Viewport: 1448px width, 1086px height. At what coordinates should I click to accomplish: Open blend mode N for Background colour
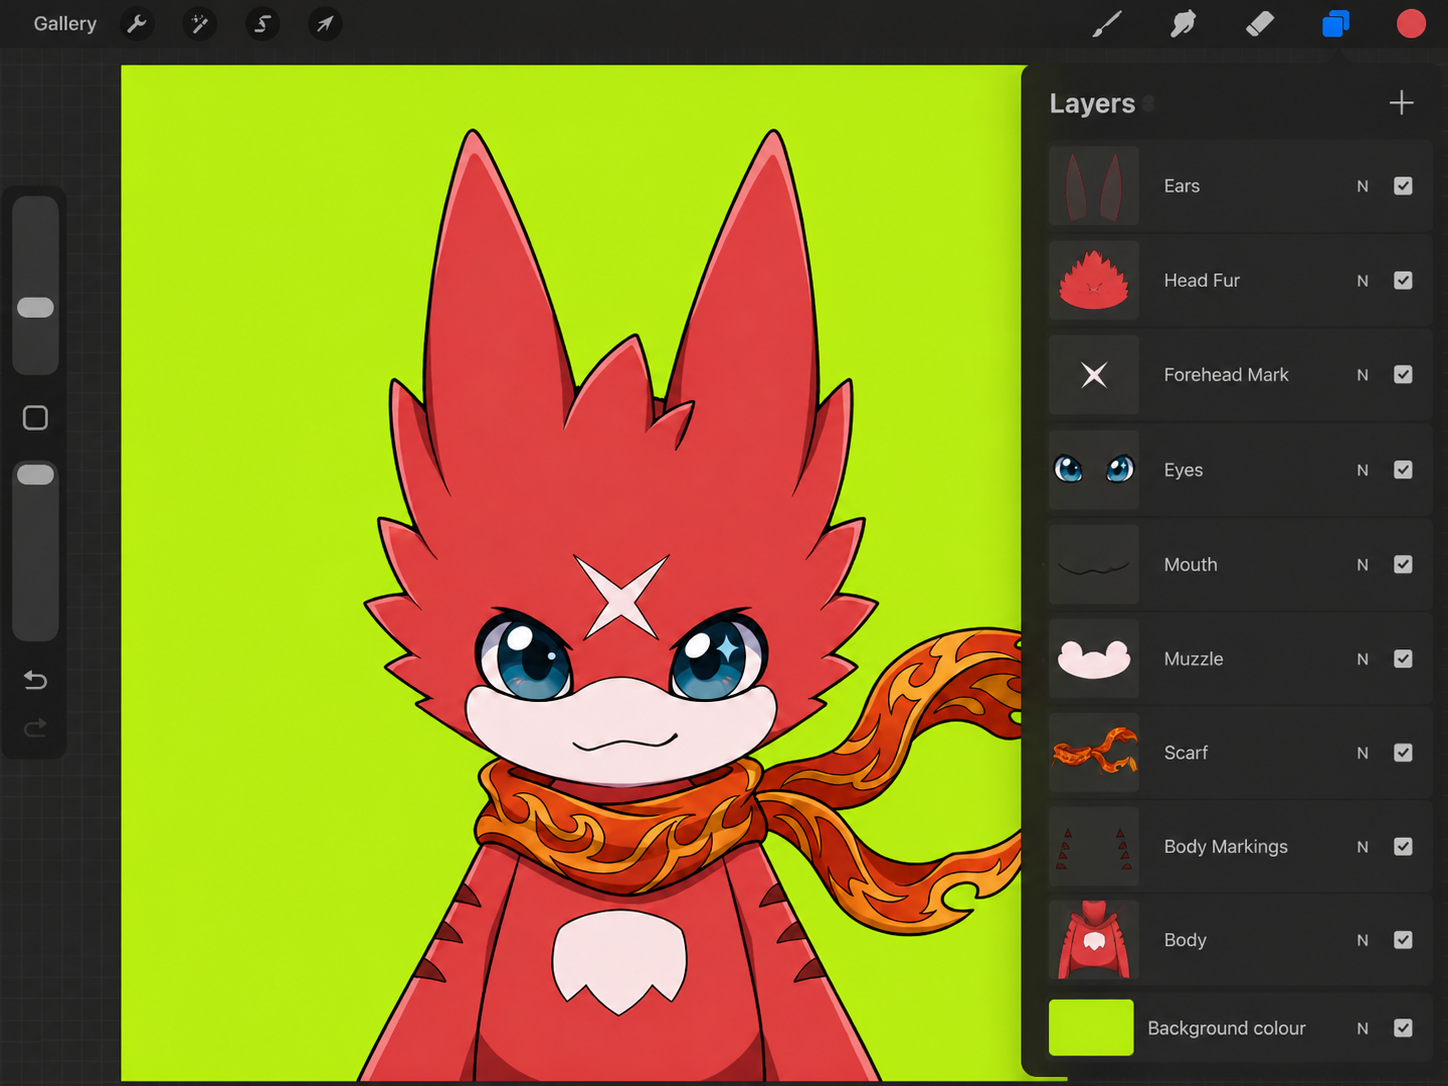coord(1362,1028)
